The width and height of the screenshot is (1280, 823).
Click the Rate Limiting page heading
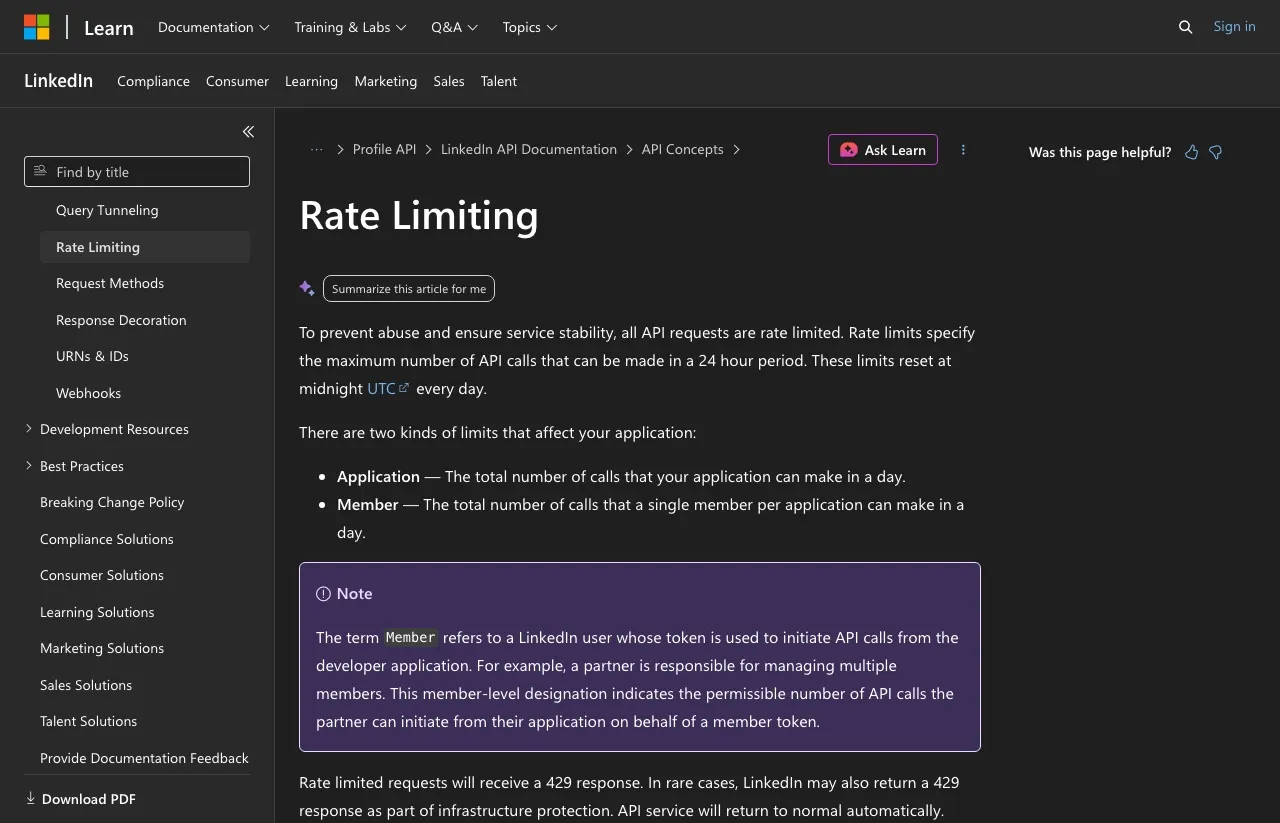pyautogui.click(x=419, y=215)
